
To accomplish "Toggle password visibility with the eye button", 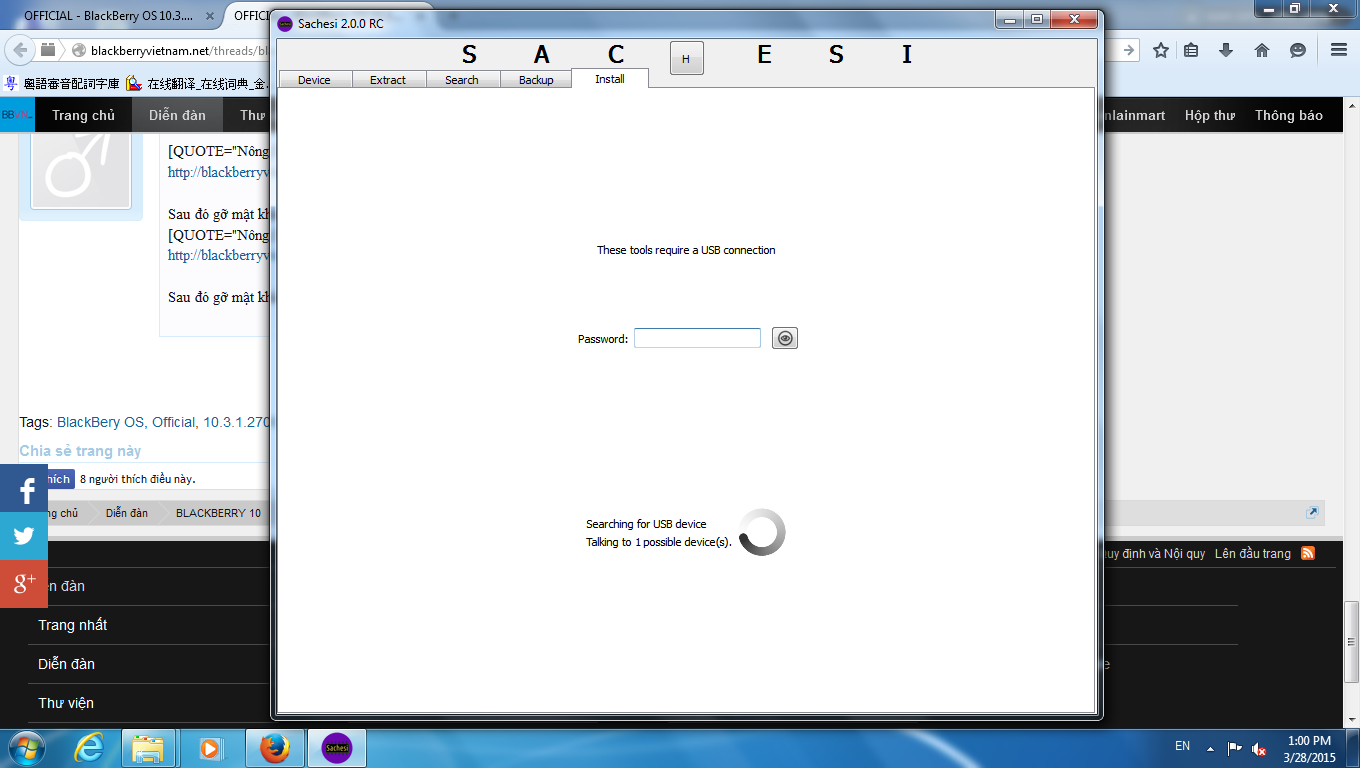I will click(x=785, y=338).
